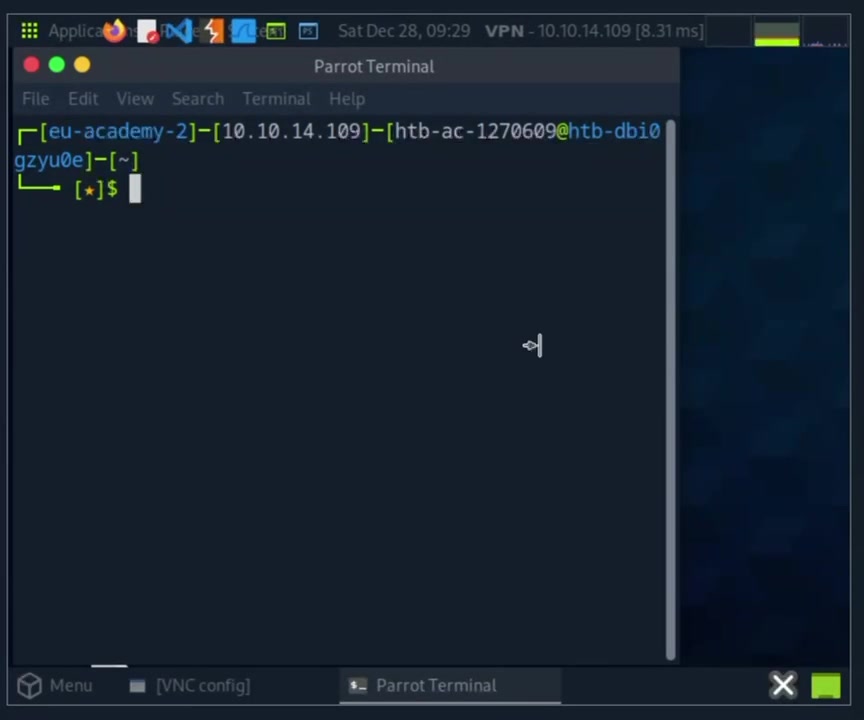
Task: Click the date and time clock
Action: [x=404, y=31]
